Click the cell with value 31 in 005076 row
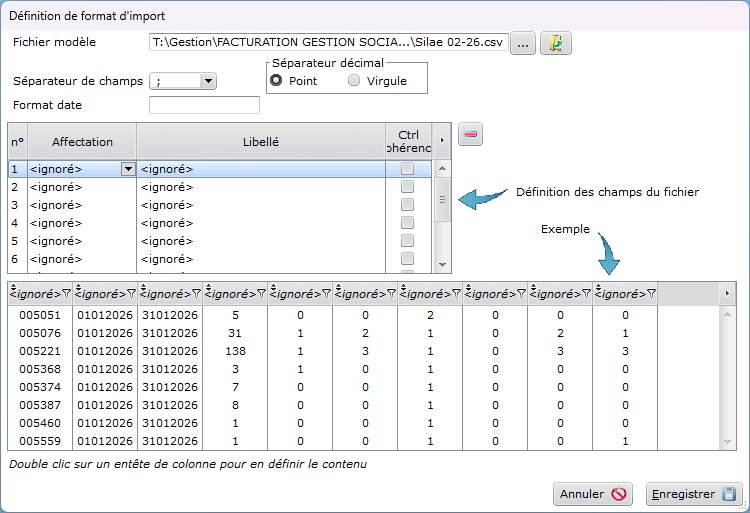The width and height of the screenshot is (750, 513). tap(235, 333)
